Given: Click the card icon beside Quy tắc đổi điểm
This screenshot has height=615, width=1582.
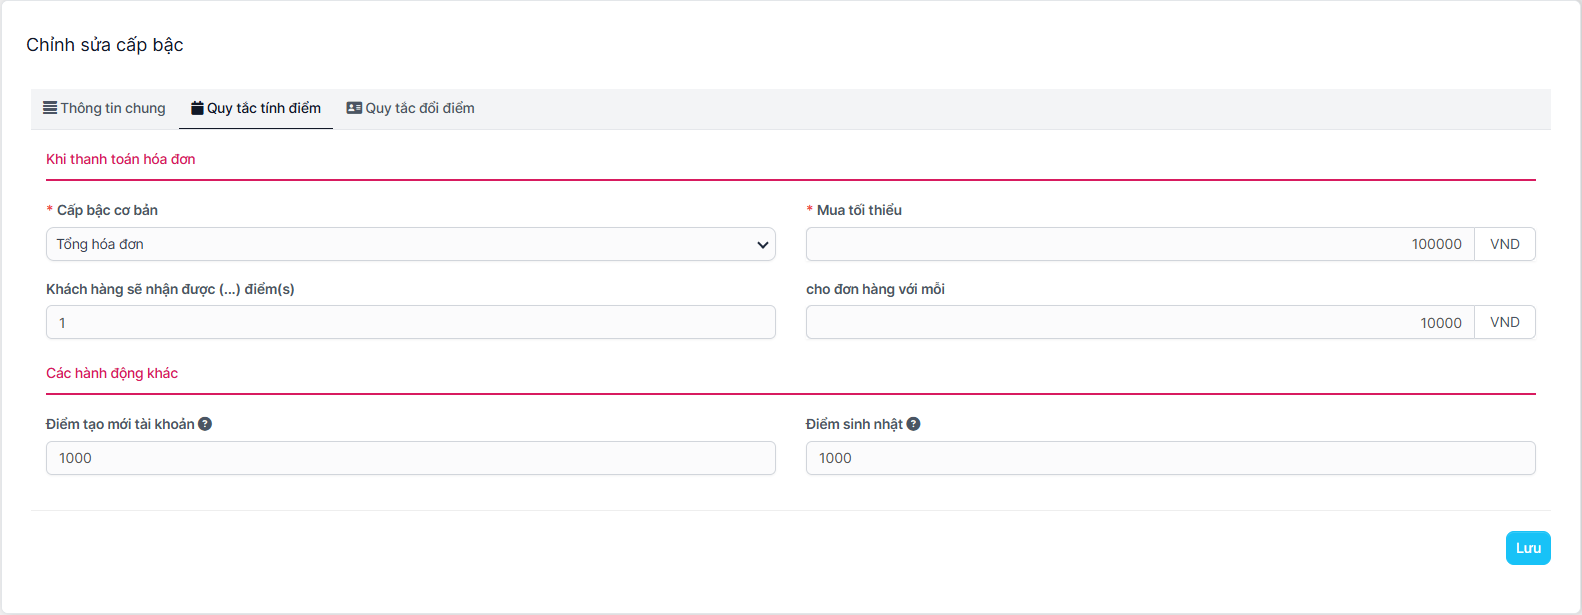Looking at the screenshot, I should pos(354,108).
